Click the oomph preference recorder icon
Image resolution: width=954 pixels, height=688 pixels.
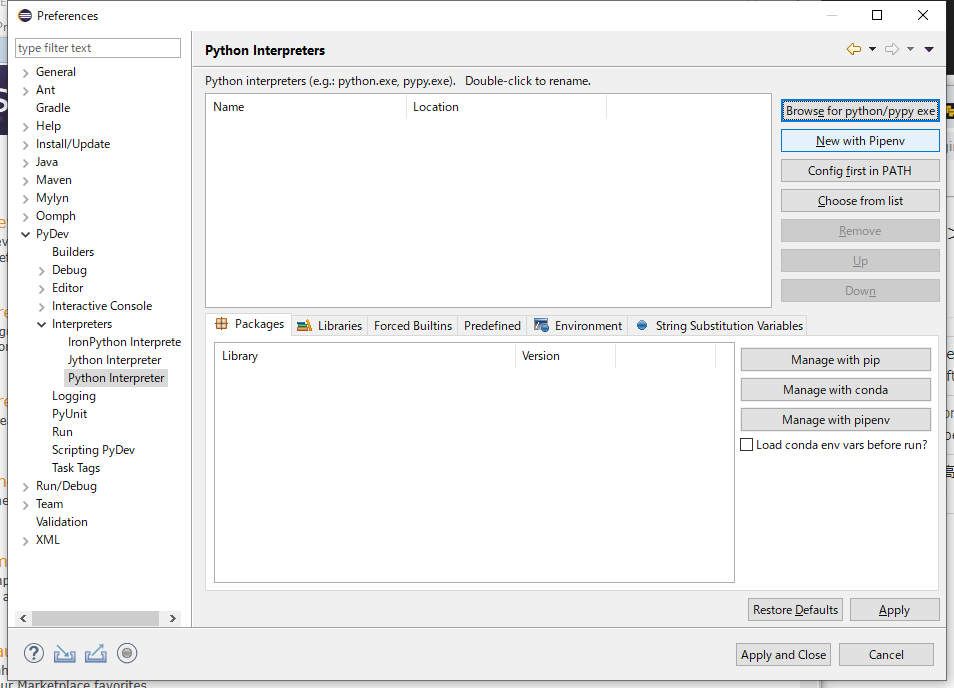[x=127, y=654]
